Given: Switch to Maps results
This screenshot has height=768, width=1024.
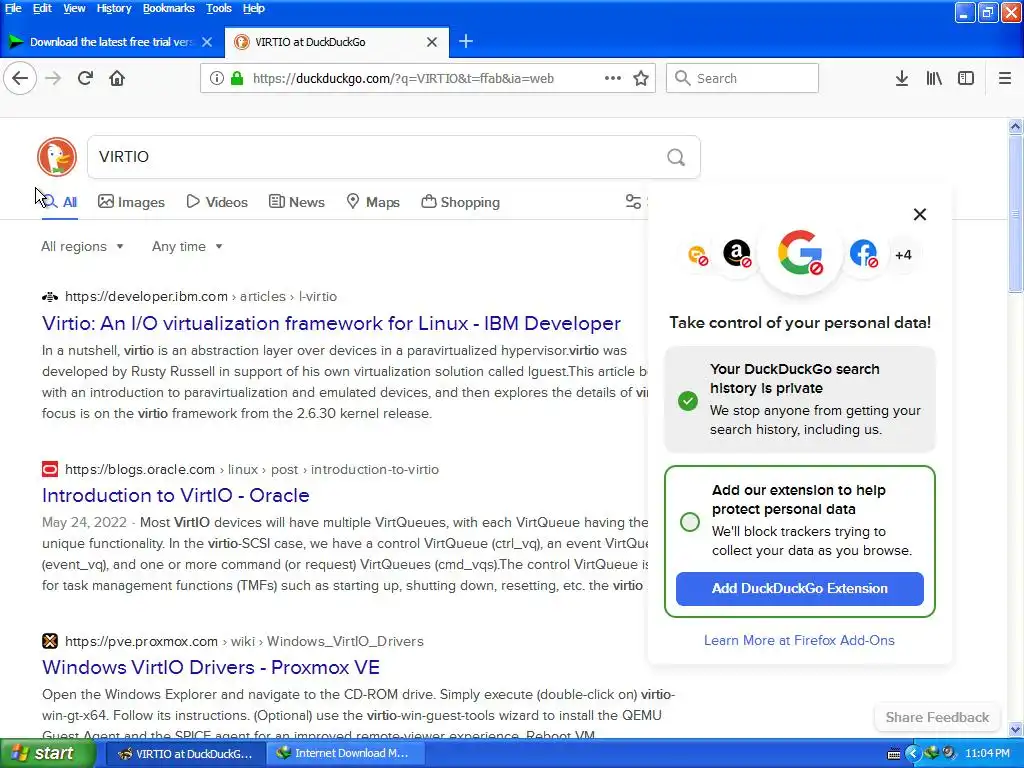Looking at the screenshot, I should click(373, 202).
